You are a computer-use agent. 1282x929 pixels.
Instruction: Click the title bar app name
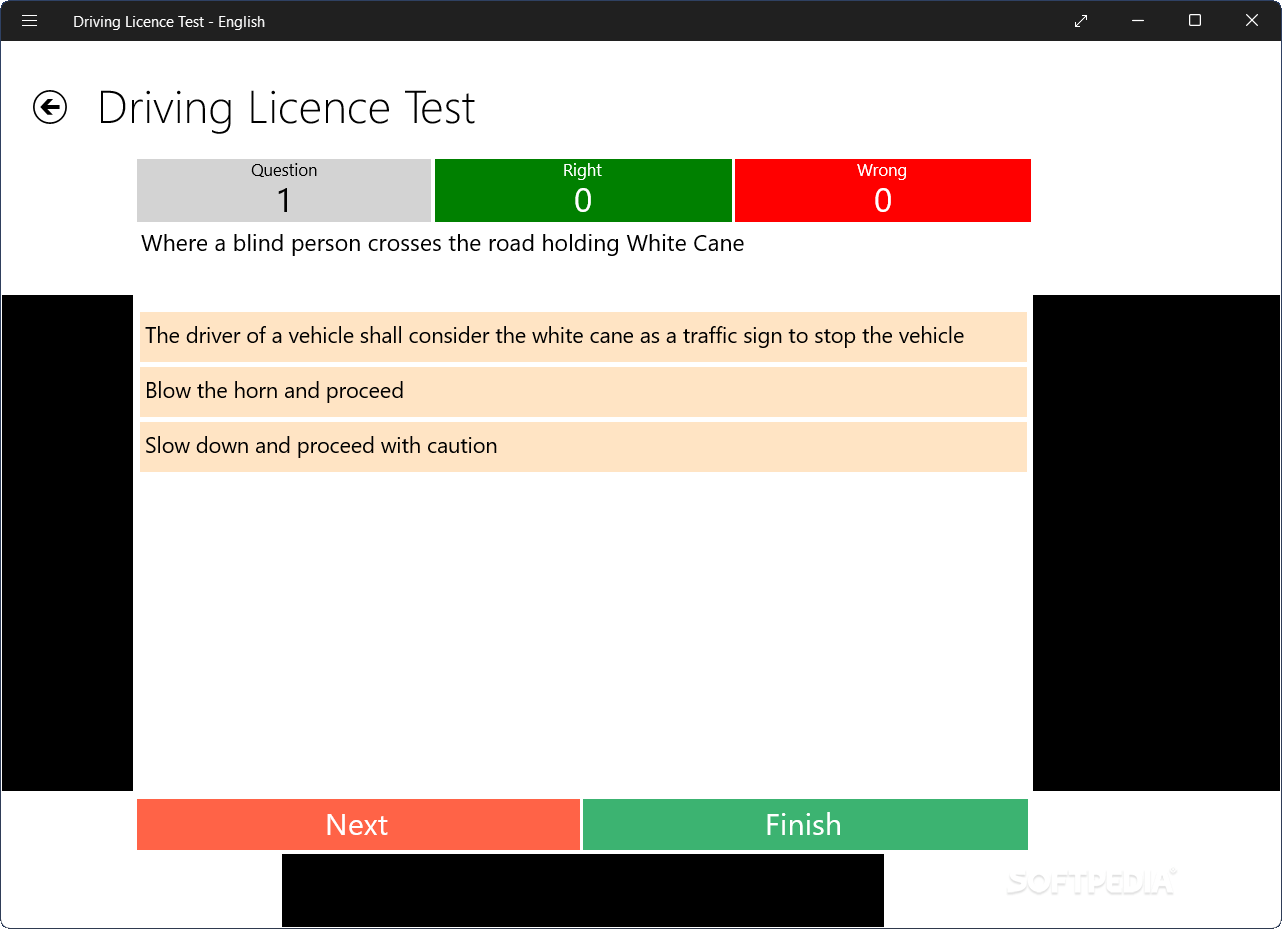168,21
